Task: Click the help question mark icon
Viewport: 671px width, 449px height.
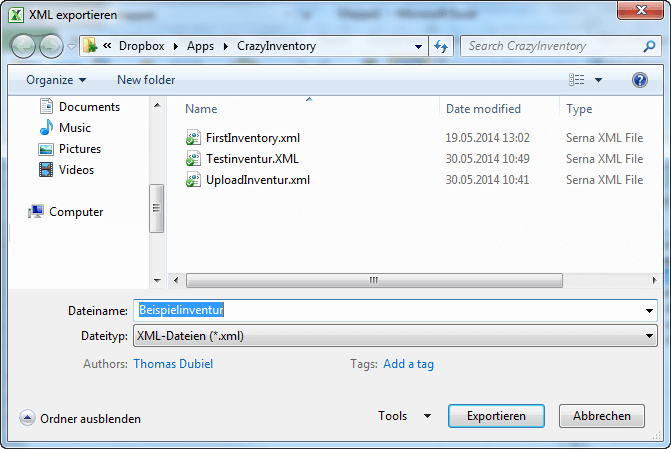Action: (640, 79)
